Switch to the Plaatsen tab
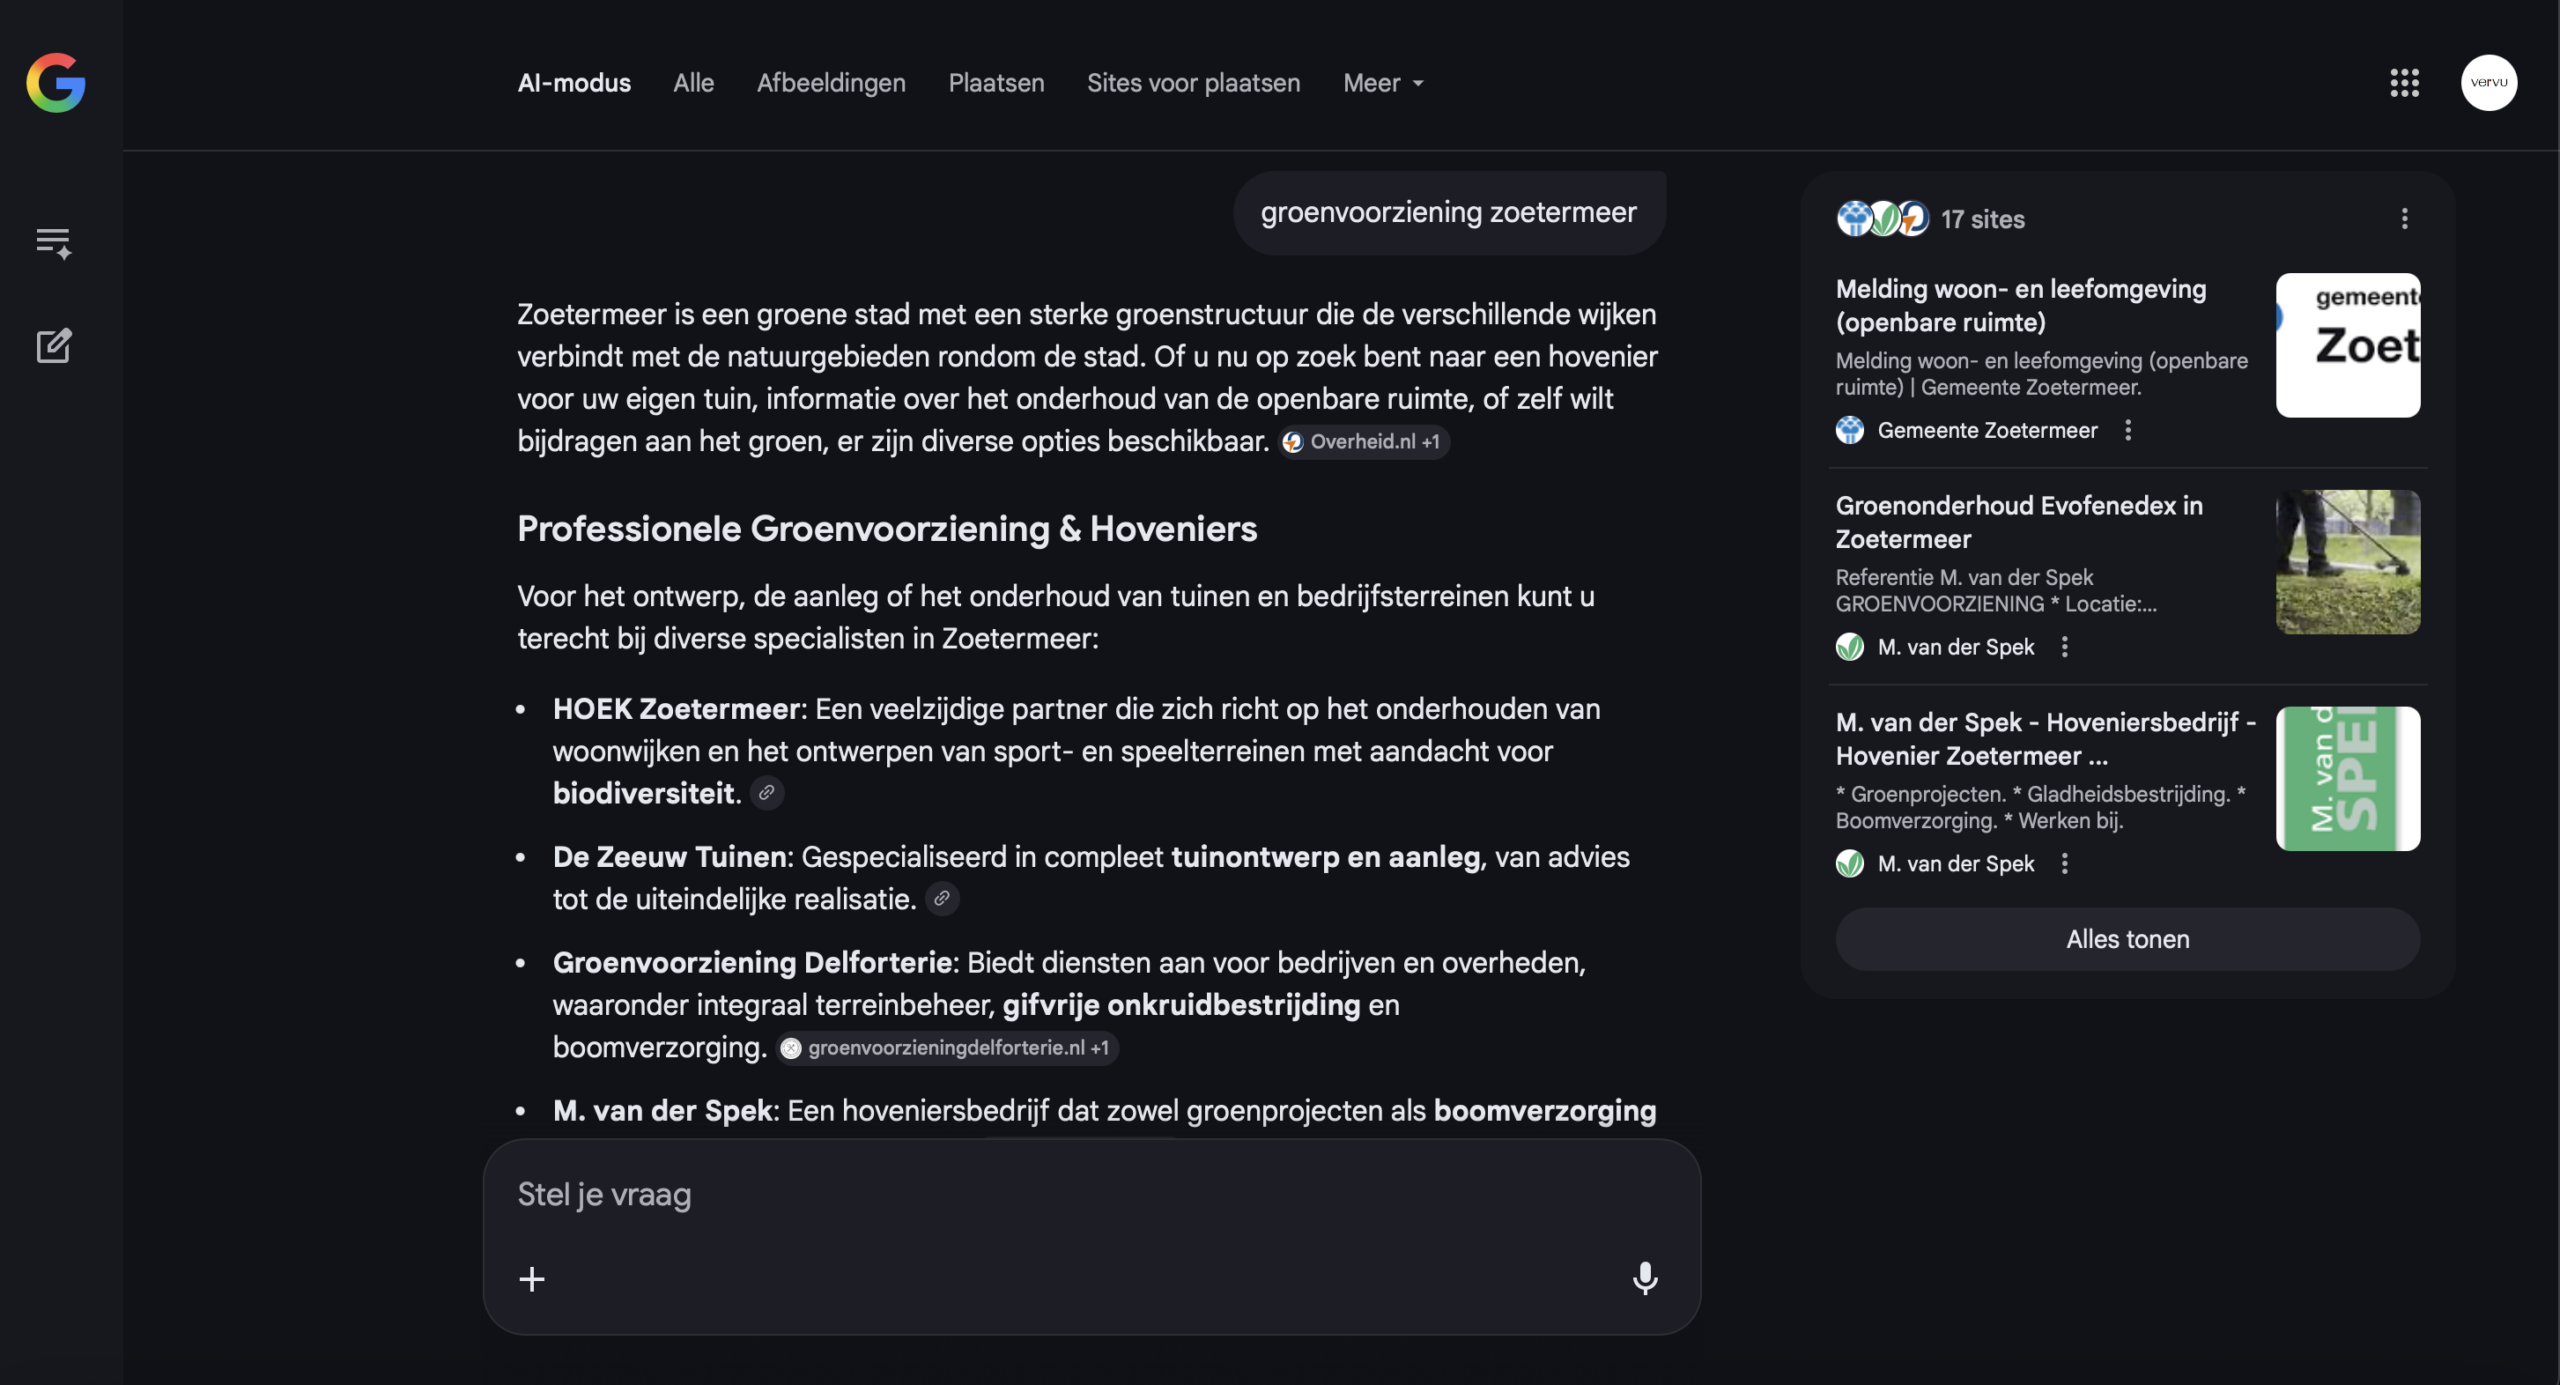Viewport: 2560px width, 1385px height. pyautogui.click(x=995, y=83)
